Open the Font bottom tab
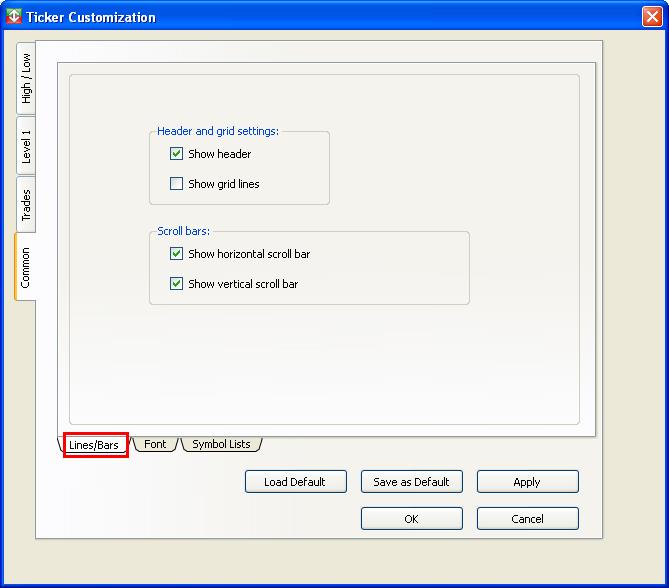The image size is (669, 588). (155, 444)
